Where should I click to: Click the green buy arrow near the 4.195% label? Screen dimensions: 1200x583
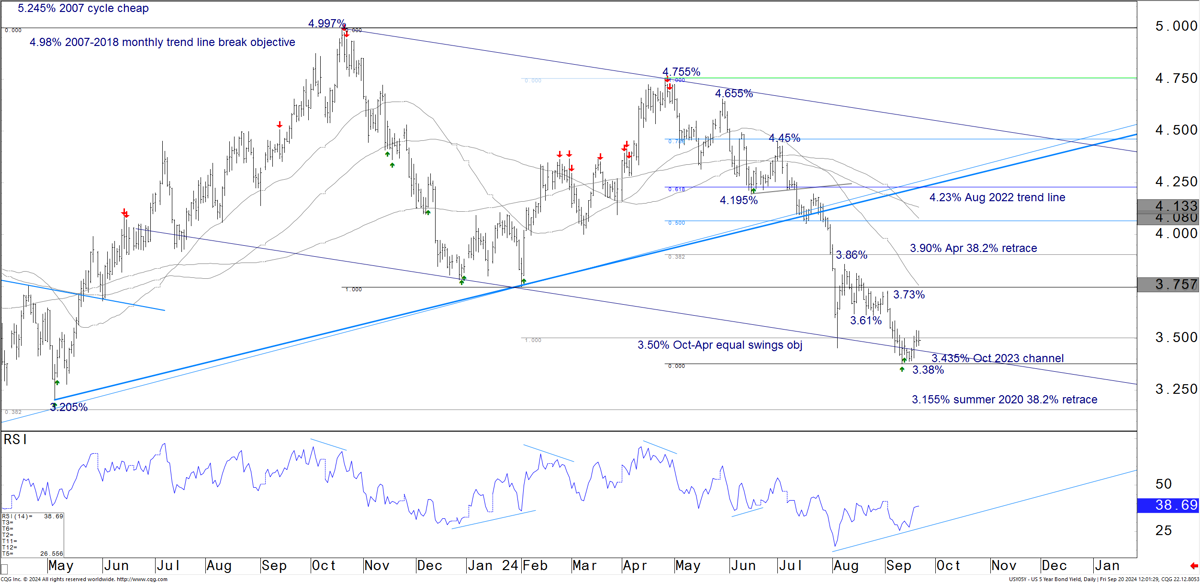[752, 190]
